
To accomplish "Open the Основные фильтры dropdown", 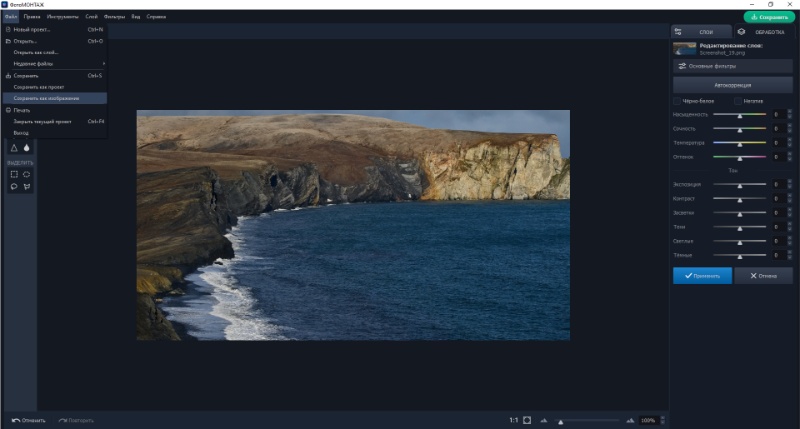I will click(733, 66).
